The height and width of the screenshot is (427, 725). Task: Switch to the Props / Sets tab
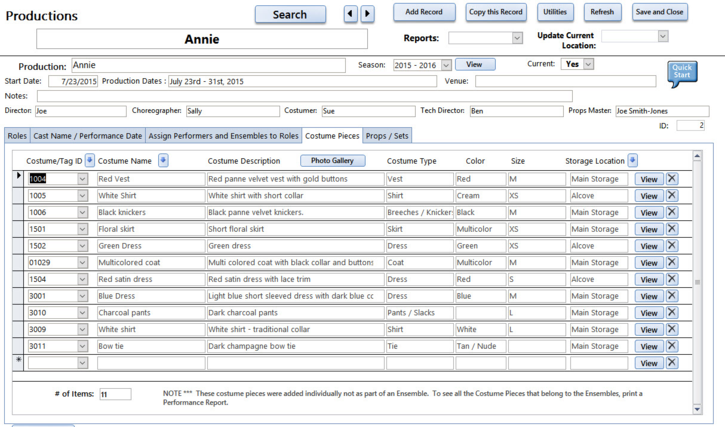tap(387, 136)
